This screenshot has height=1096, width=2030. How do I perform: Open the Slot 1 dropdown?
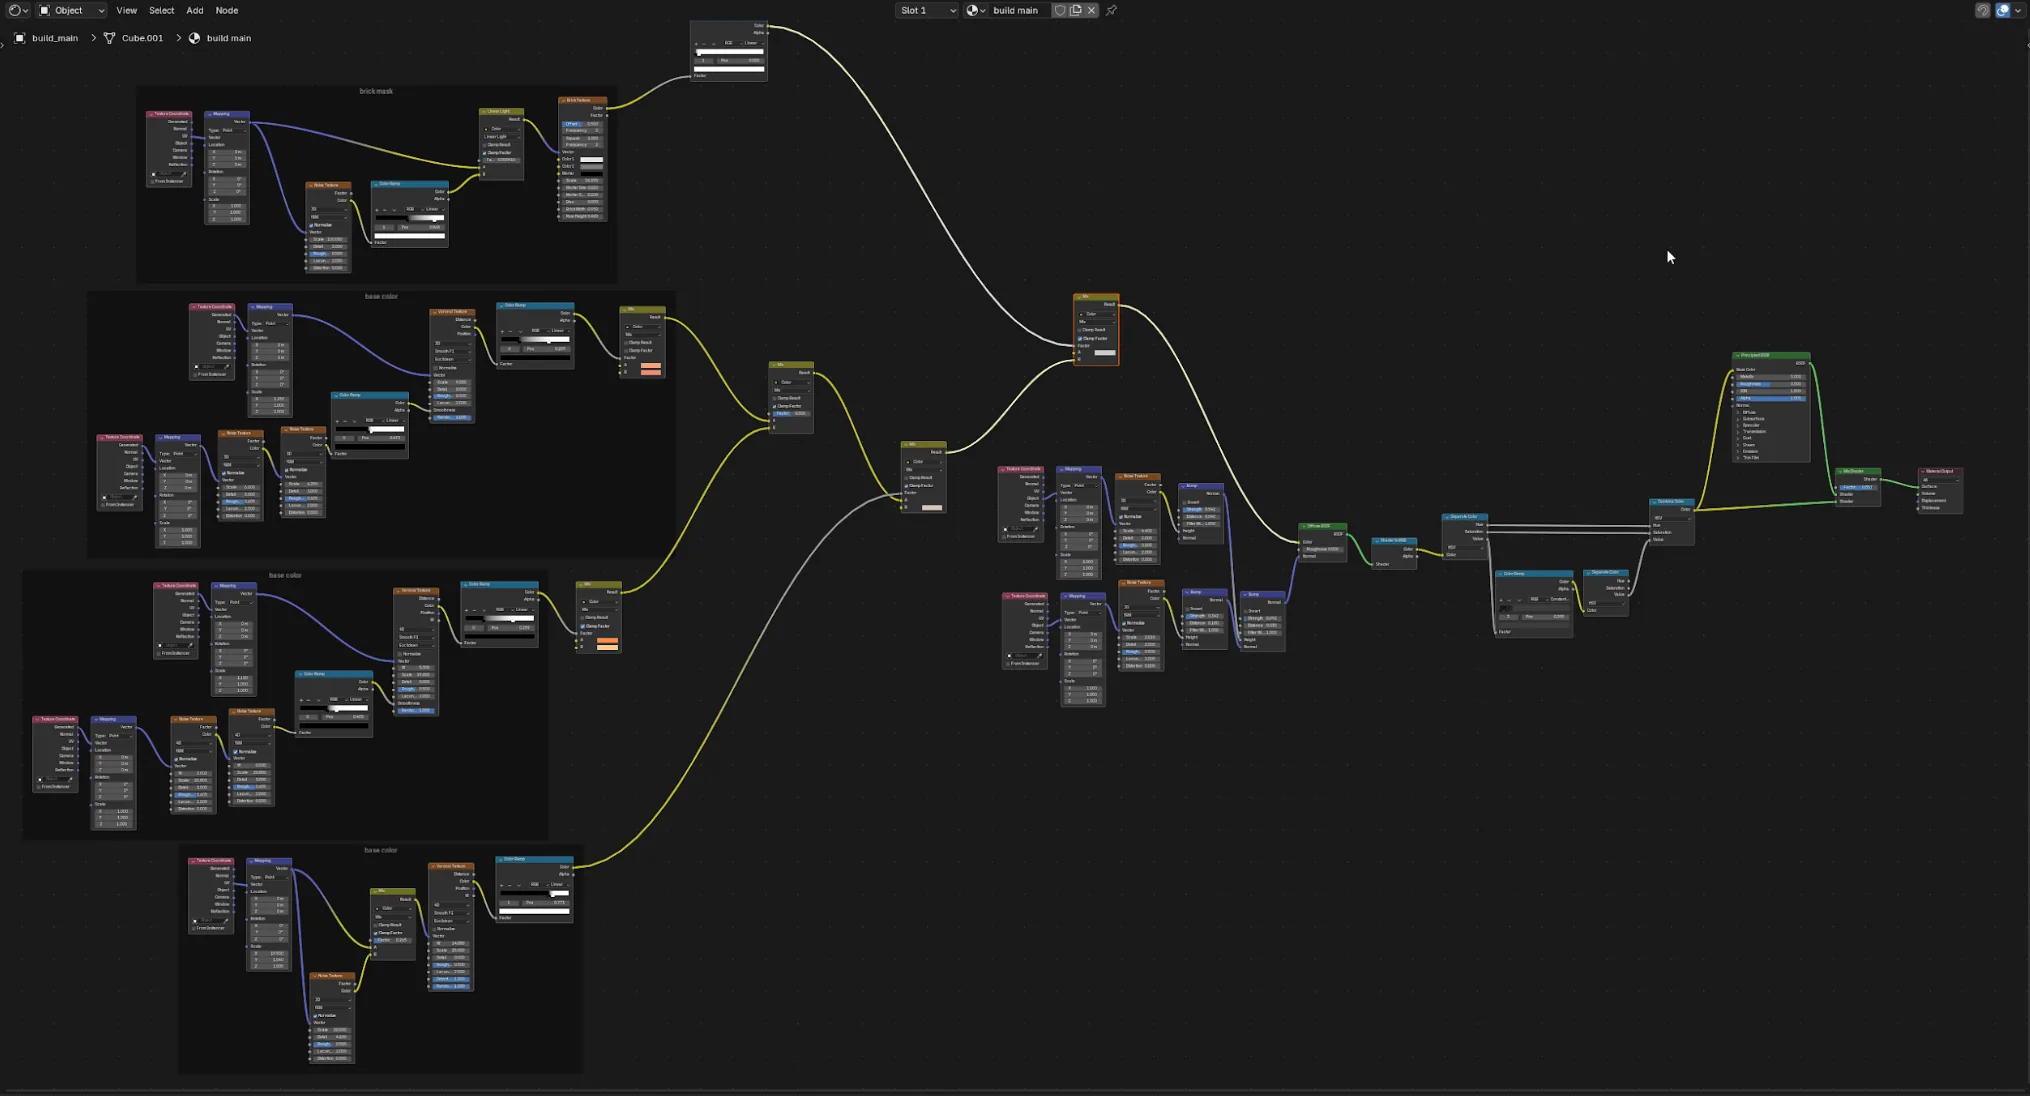click(x=927, y=10)
